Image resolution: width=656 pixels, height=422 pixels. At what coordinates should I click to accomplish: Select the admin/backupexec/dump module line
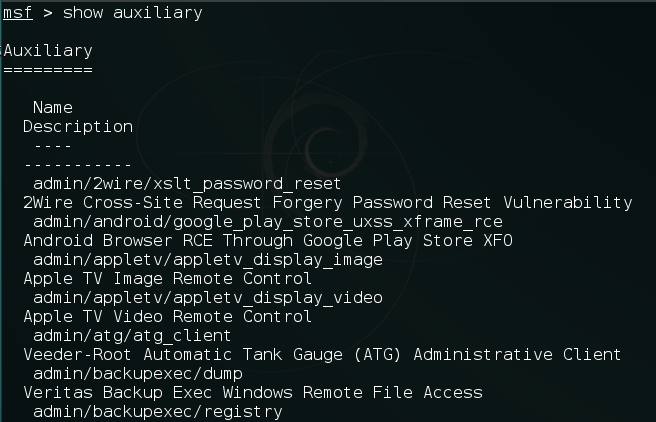[x=138, y=374]
